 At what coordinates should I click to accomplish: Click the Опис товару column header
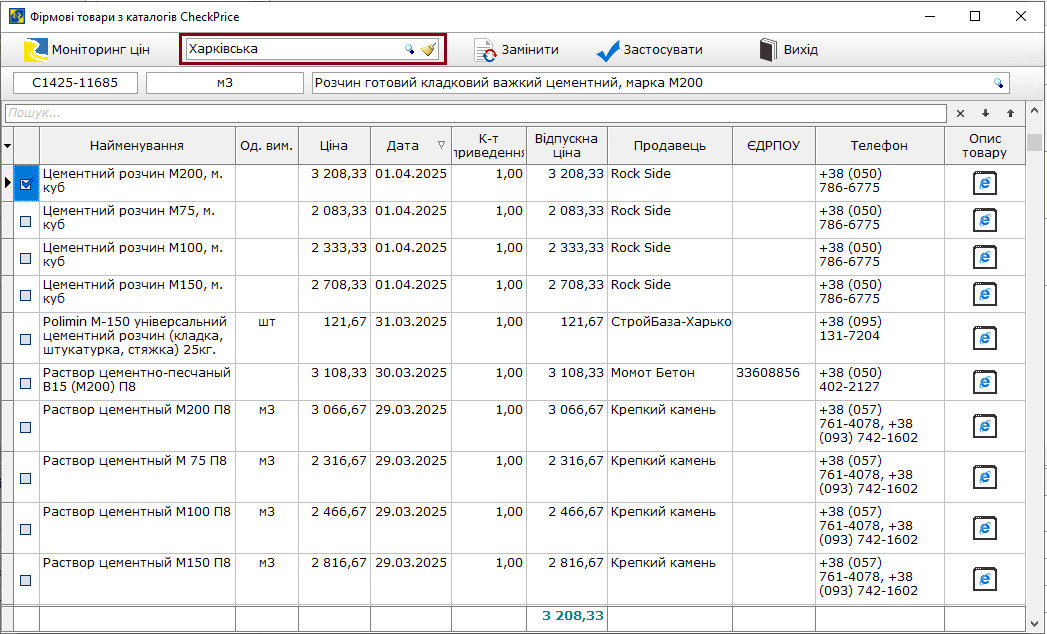984,146
